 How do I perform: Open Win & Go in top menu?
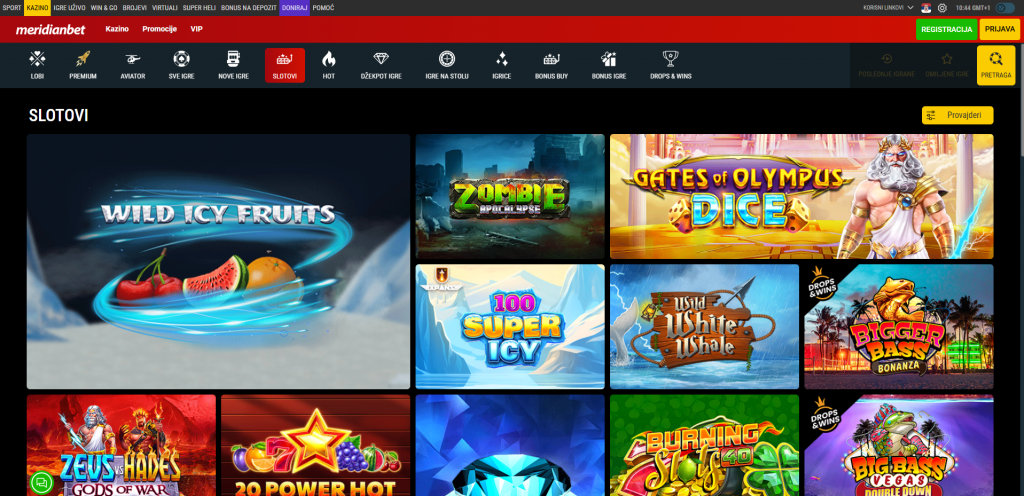(x=104, y=8)
